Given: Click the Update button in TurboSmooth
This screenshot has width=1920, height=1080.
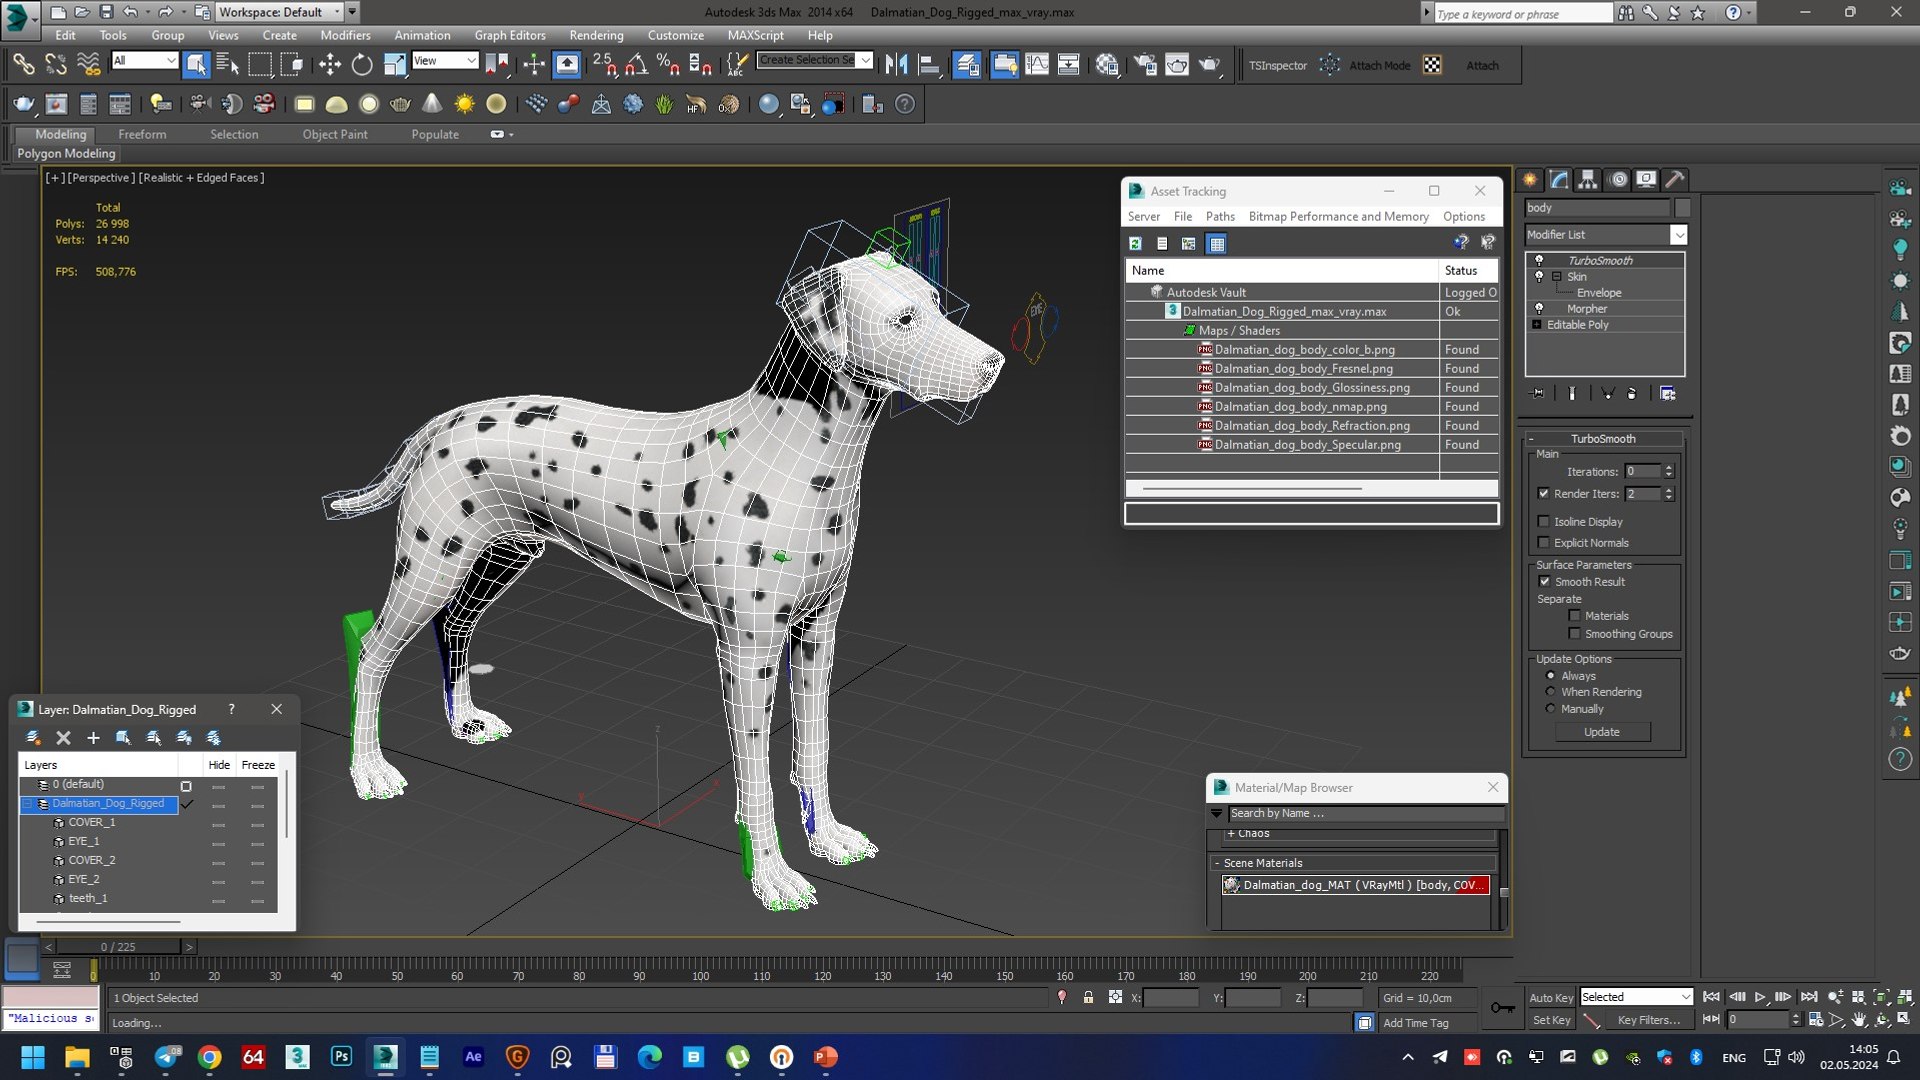Looking at the screenshot, I should [x=1602, y=733].
